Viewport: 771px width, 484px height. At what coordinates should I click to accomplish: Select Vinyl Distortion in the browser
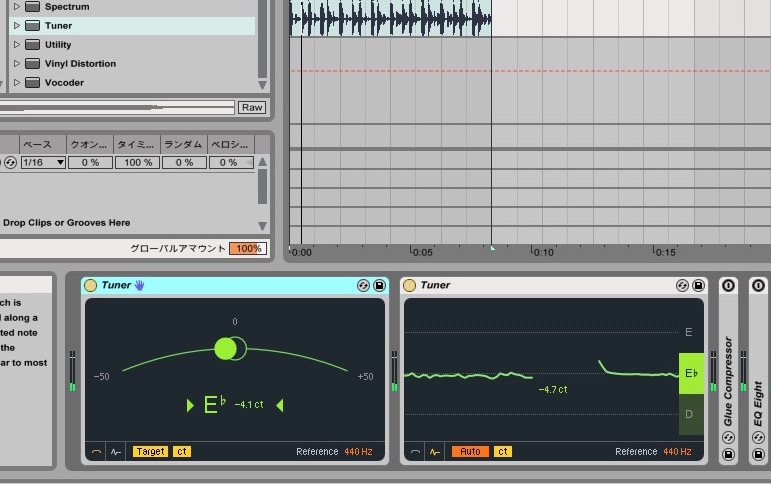80,63
